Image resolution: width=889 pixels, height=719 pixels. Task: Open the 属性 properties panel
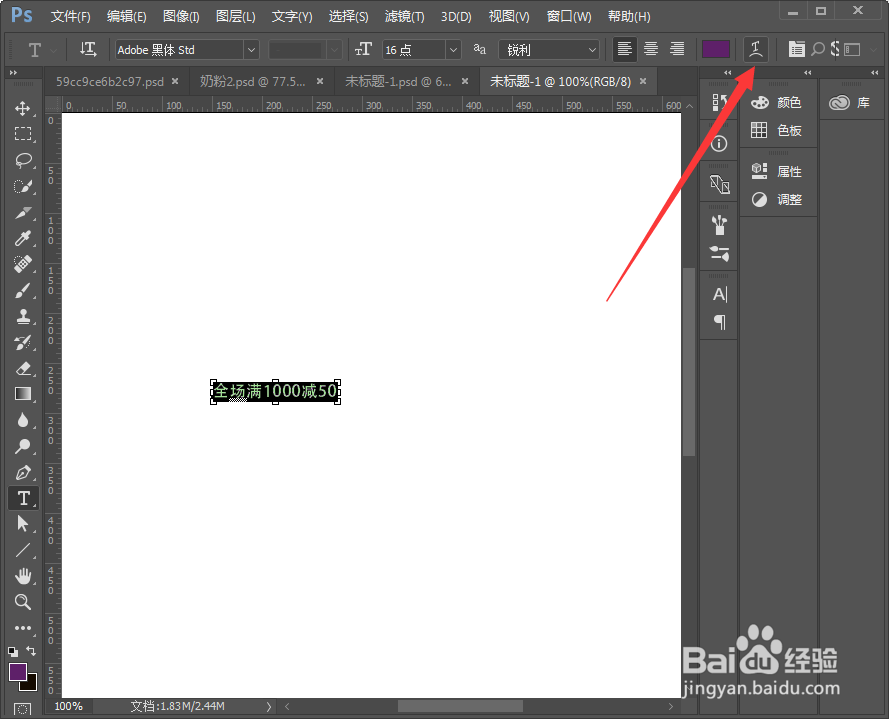pyautogui.click(x=778, y=171)
